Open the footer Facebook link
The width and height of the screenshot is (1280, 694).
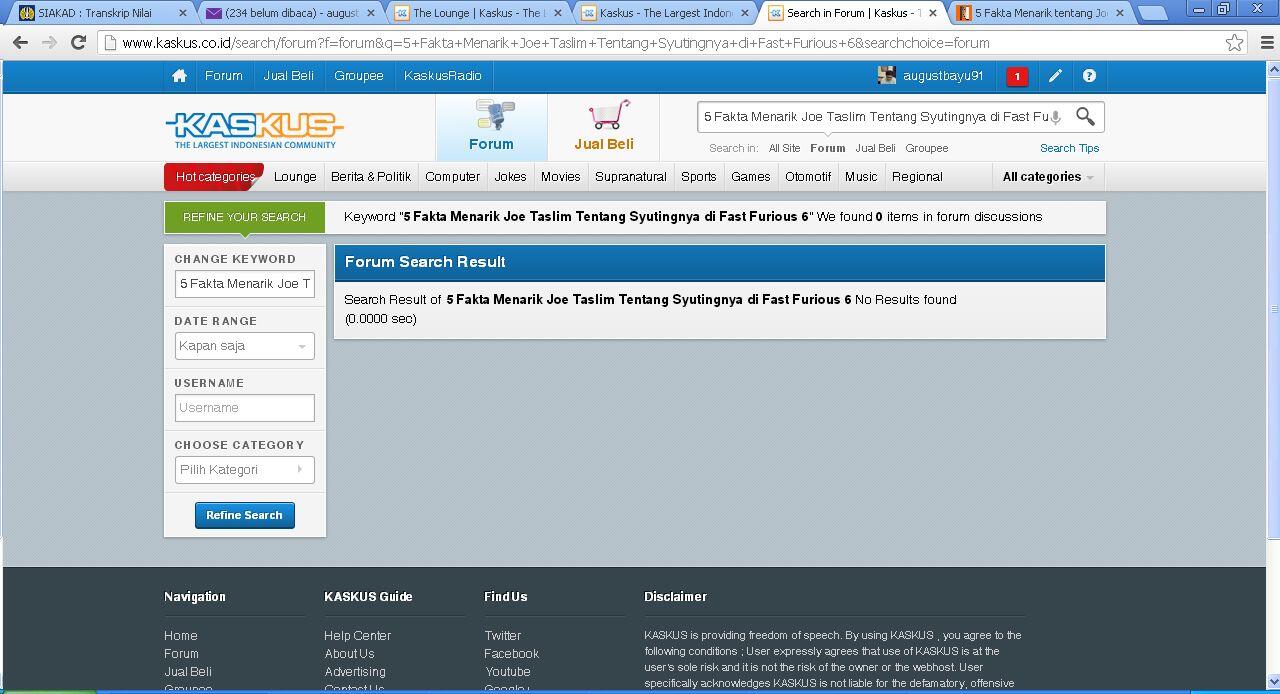pyautogui.click(x=511, y=654)
